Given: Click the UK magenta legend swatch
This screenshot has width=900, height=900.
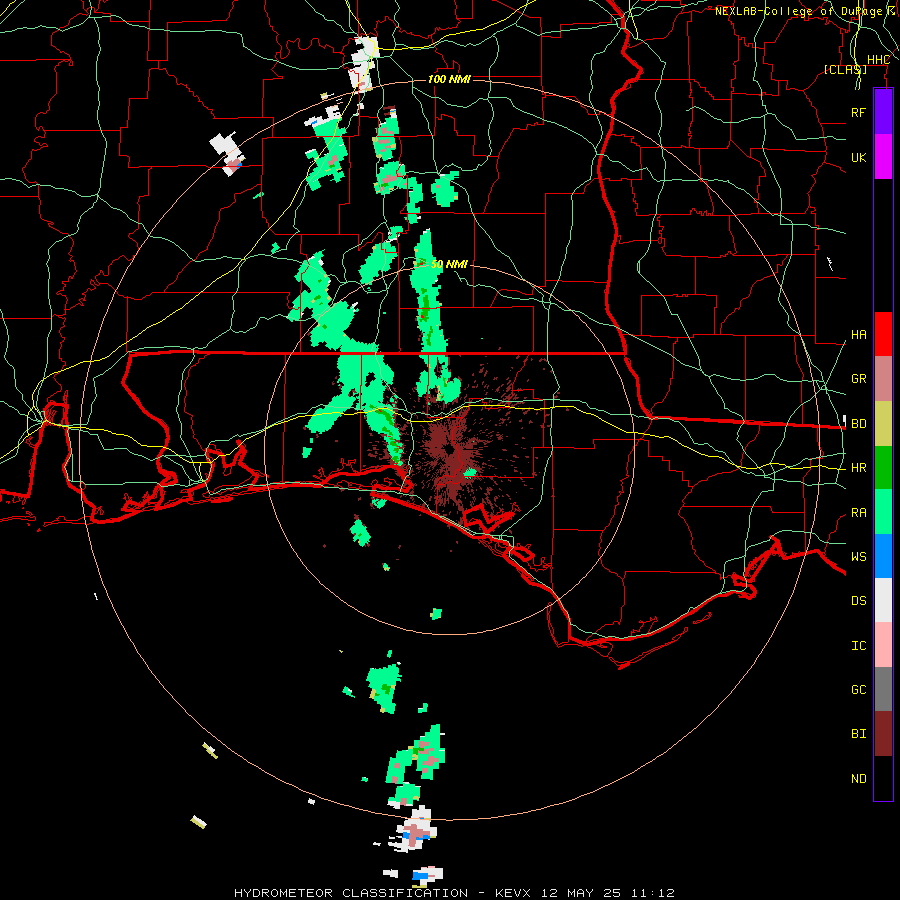Looking at the screenshot, I should 883,157.
